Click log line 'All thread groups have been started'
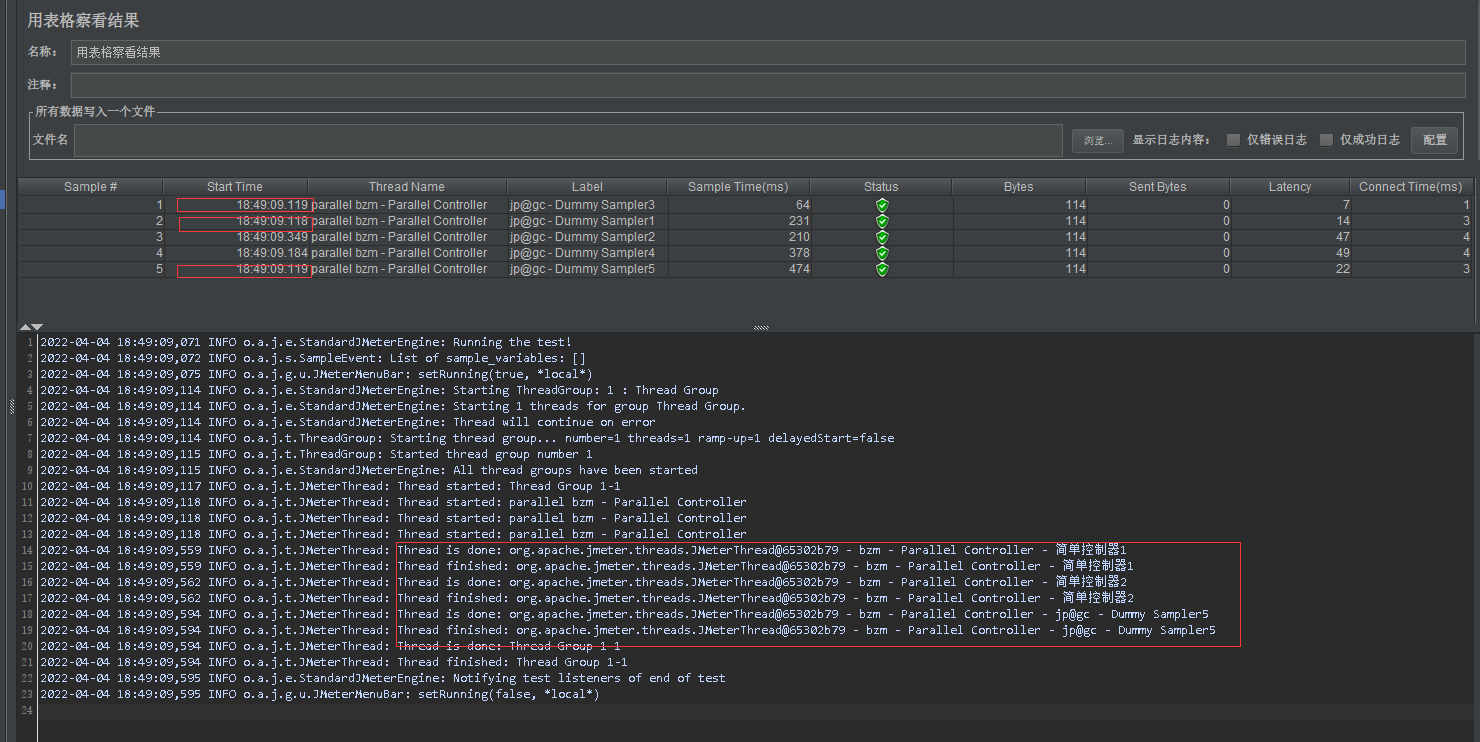The height and width of the screenshot is (742, 1480). [369, 470]
